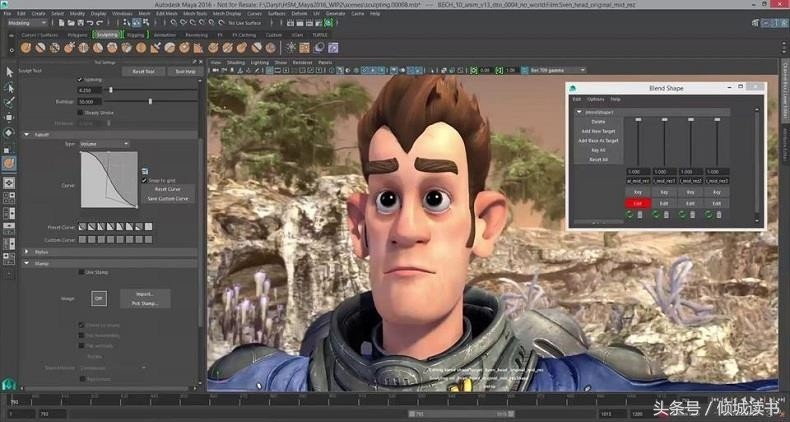Pick the first Preset Curve falloff shape
This screenshot has width=790, height=422.
[x=84, y=226]
